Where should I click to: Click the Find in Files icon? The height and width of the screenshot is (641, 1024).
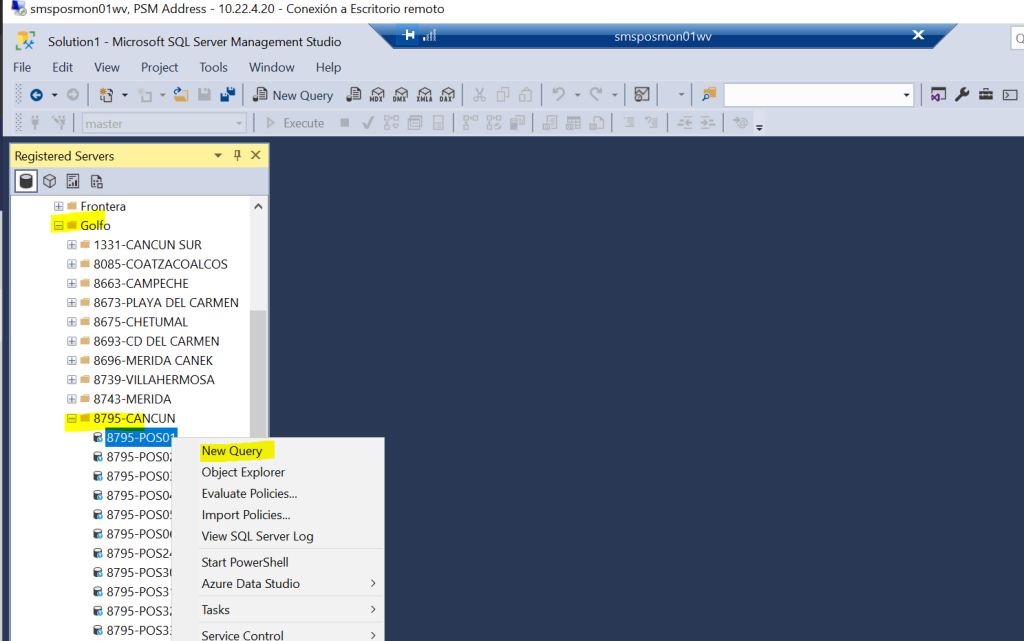(x=709, y=95)
